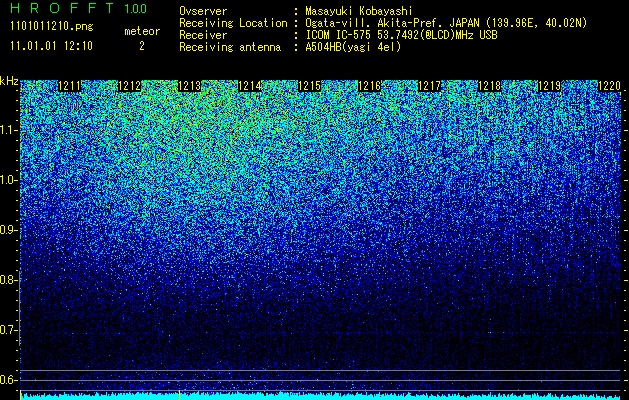Select the Ogata-vill. Akita-Pref. JAPAN location text

[x=446, y=23]
